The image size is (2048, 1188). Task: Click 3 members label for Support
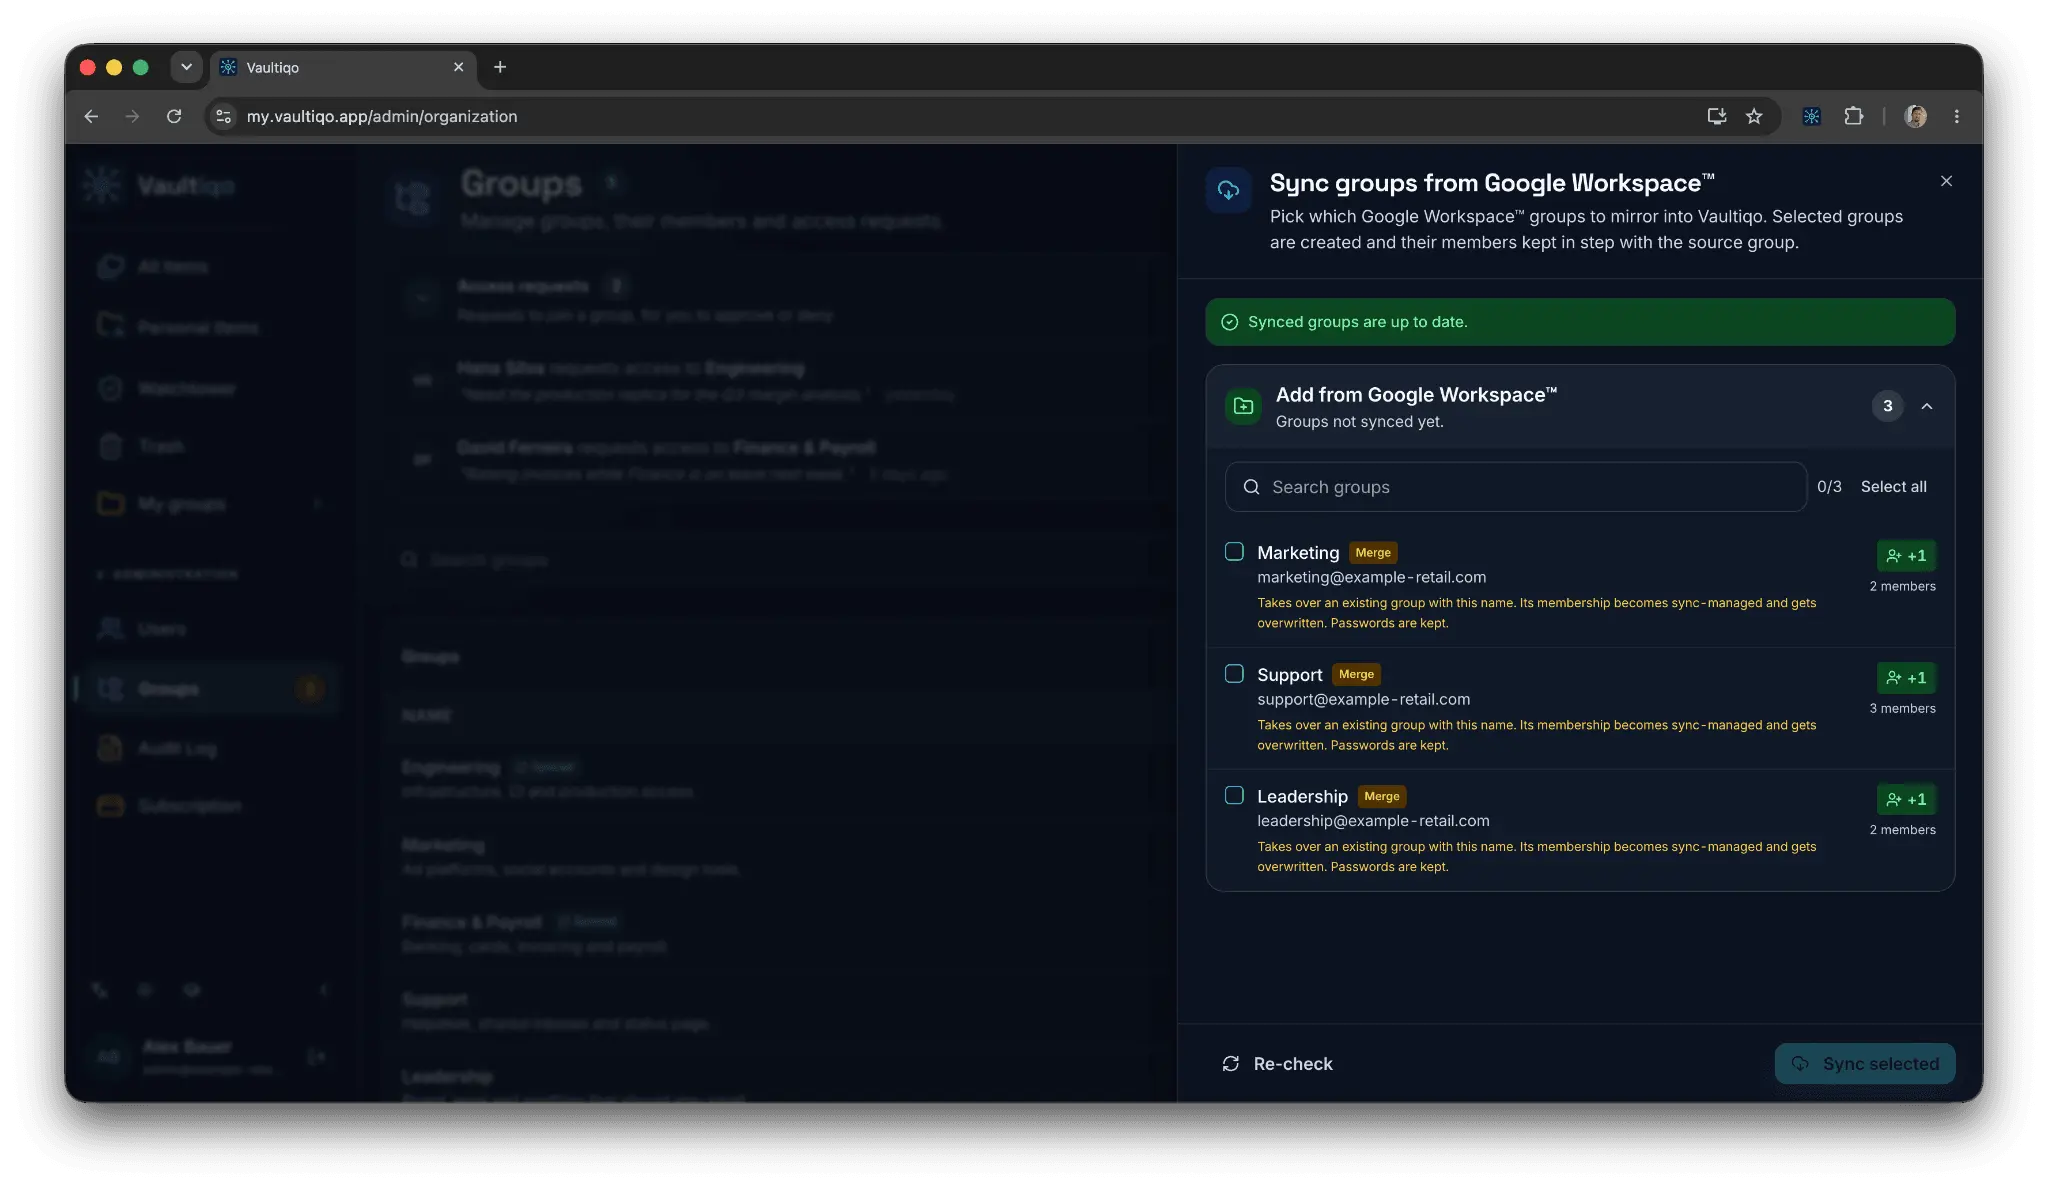pyautogui.click(x=1902, y=709)
